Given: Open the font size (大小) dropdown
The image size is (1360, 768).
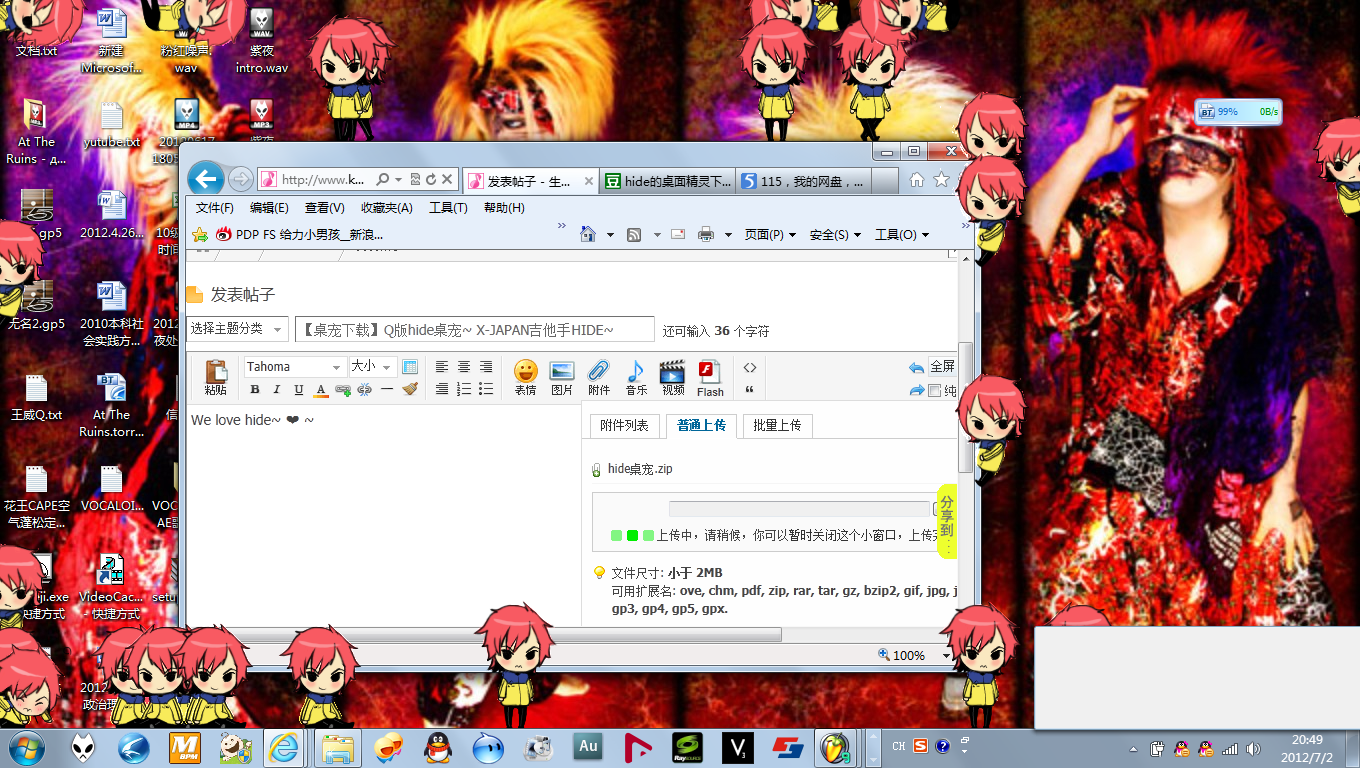Looking at the screenshot, I should coord(372,367).
